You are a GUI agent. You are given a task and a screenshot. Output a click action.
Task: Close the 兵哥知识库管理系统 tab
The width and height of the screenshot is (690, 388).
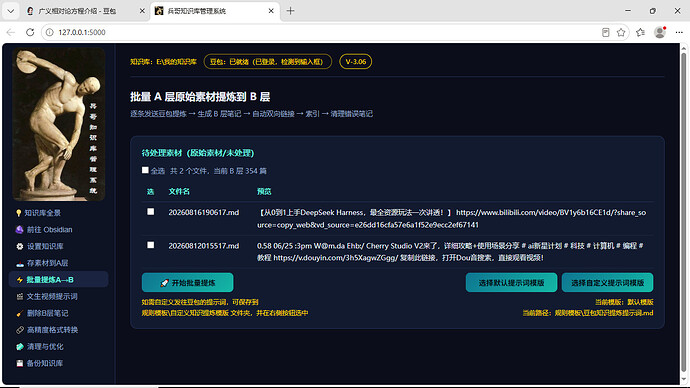[x=272, y=11]
